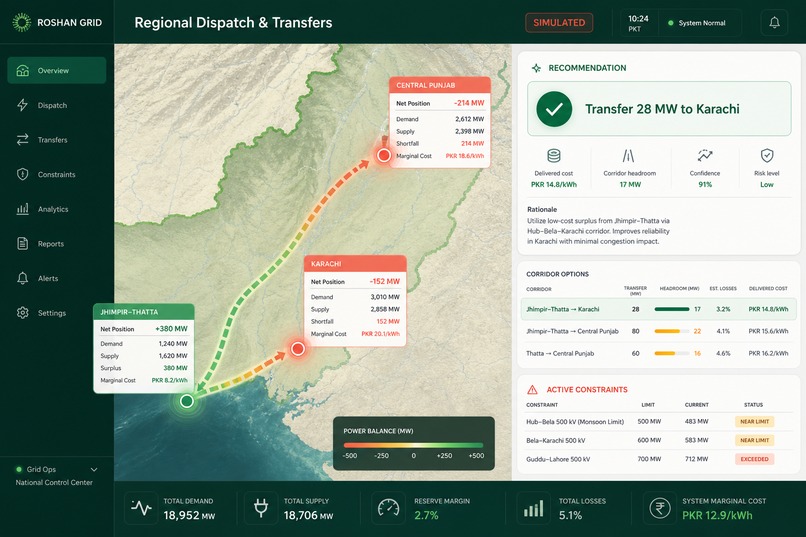Select Jhimpir-Thatta → Central Punjab corridor row

click(658, 331)
